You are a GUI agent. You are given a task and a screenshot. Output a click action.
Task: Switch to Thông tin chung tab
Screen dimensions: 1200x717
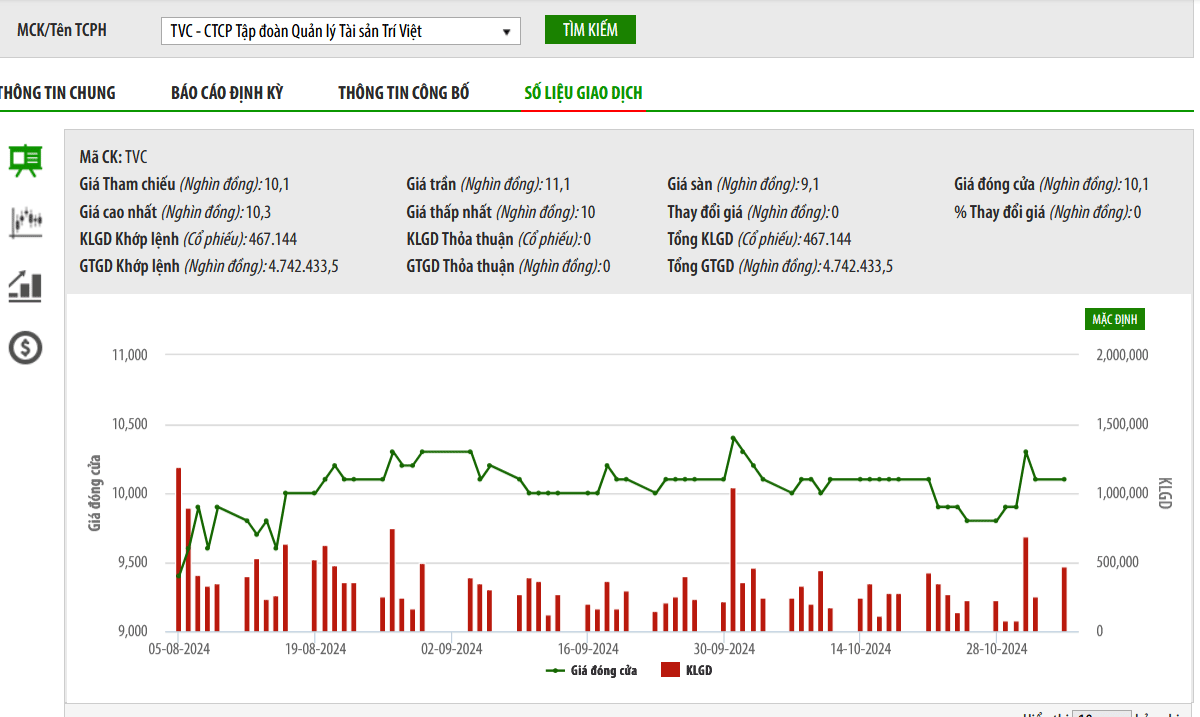click(57, 93)
